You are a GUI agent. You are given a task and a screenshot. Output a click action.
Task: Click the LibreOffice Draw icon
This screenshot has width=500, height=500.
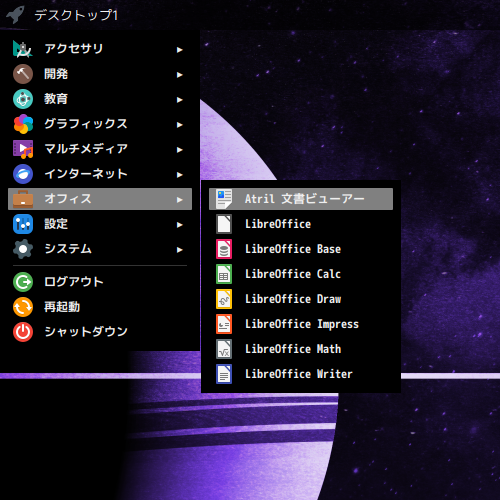224,299
